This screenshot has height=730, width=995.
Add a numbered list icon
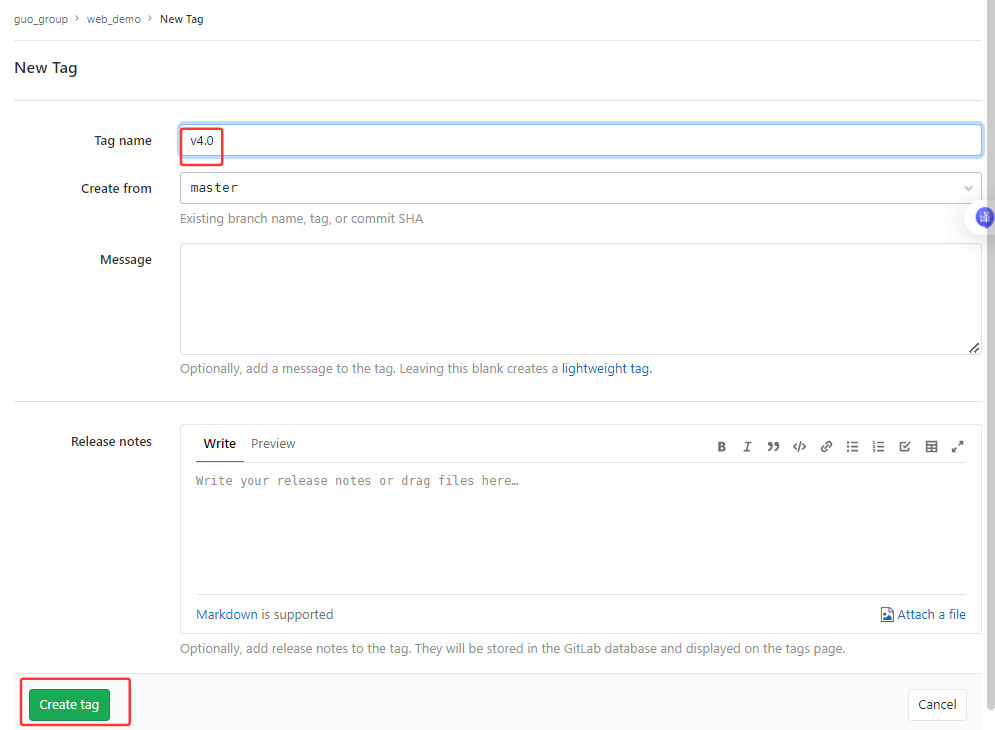click(878, 447)
